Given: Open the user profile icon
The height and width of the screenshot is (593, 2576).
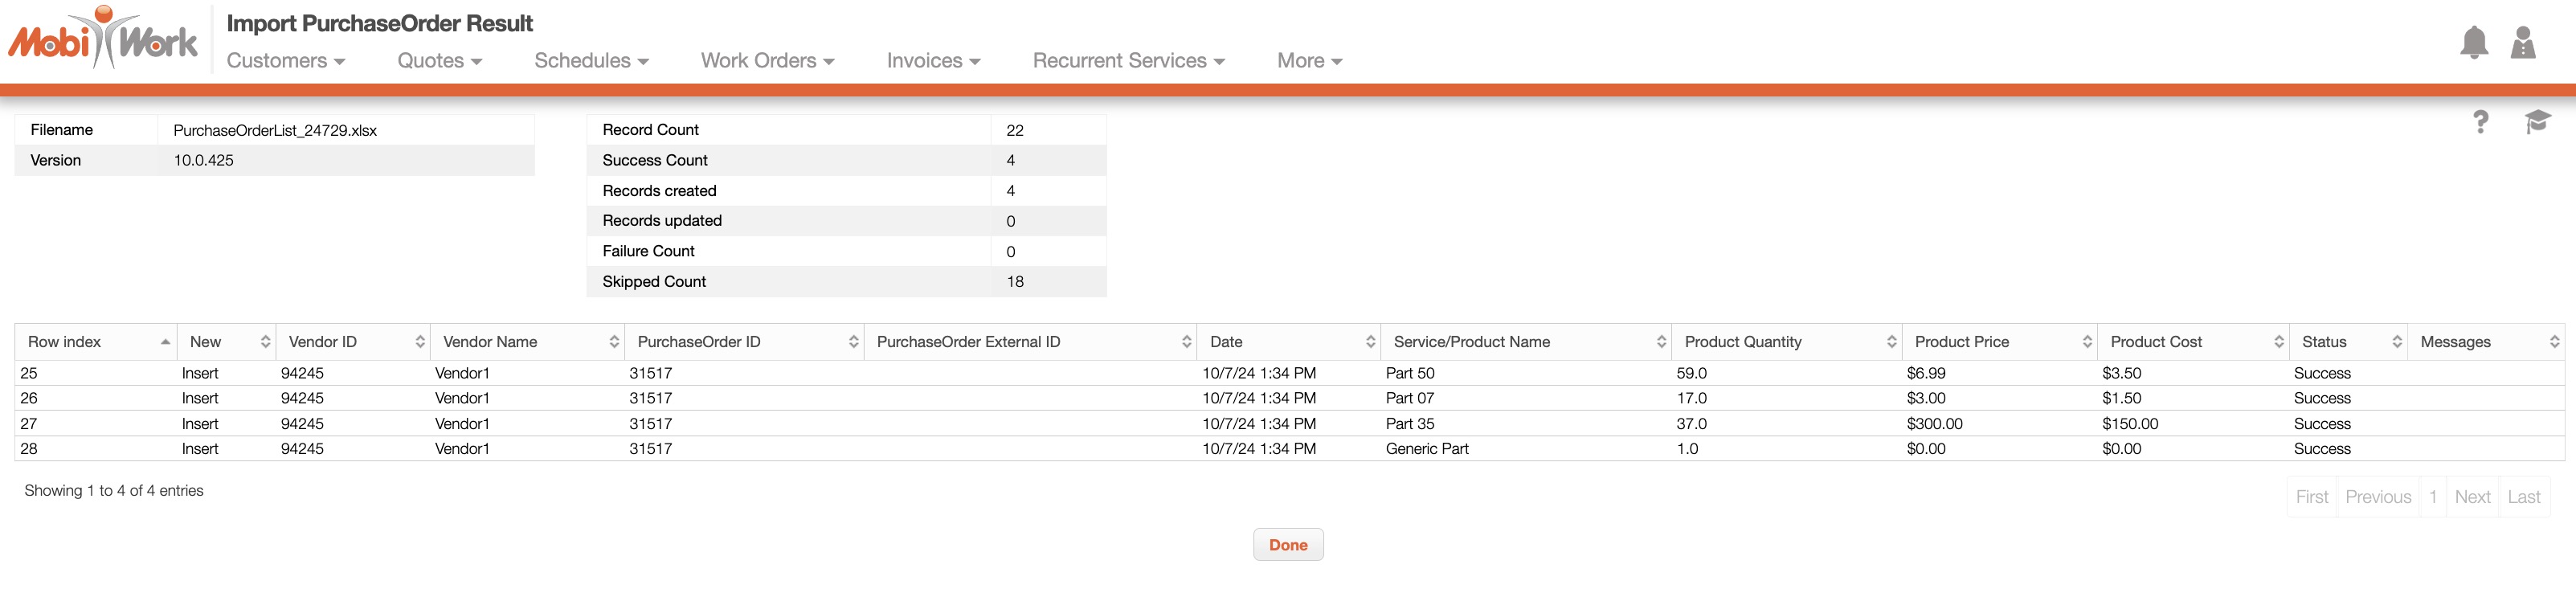Looking at the screenshot, I should (2522, 42).
